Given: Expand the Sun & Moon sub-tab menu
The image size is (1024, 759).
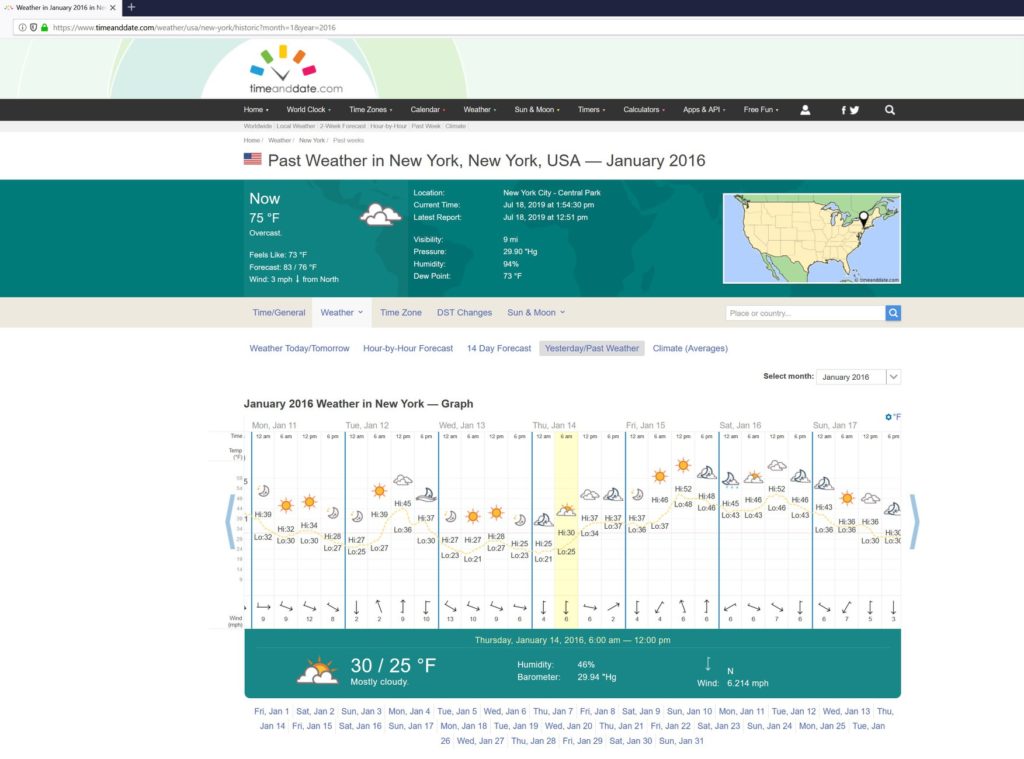Looking at the screenshot, I should pyautogui.click(x=536, y=313).
